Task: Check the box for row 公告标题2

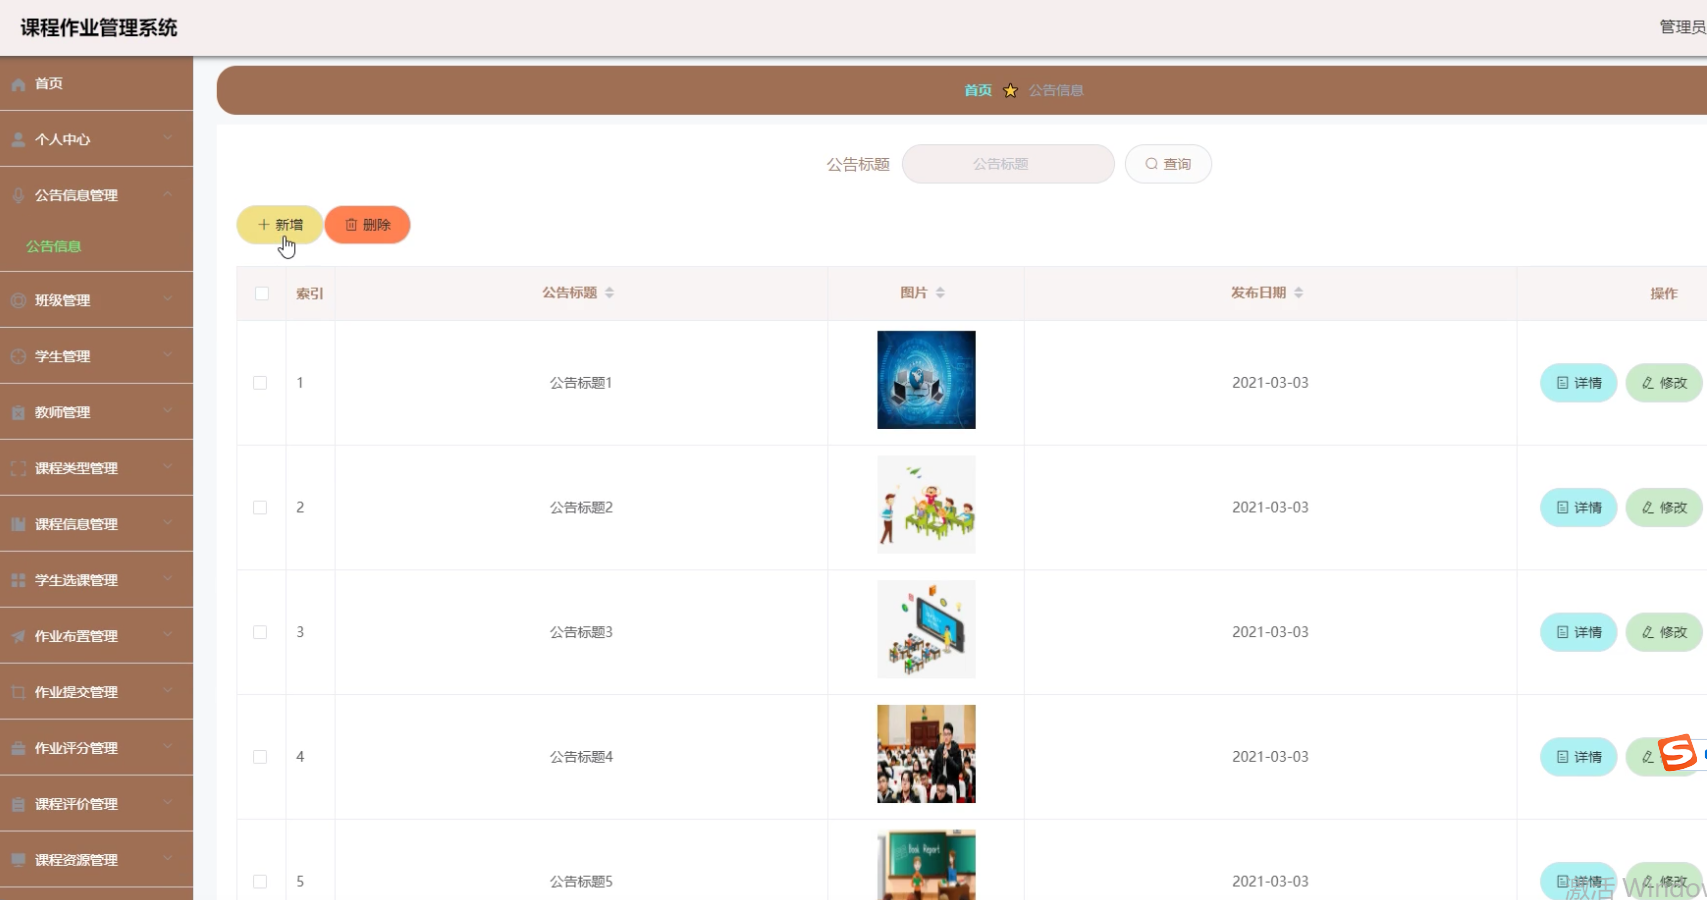Action: click(x=260, y=508)
